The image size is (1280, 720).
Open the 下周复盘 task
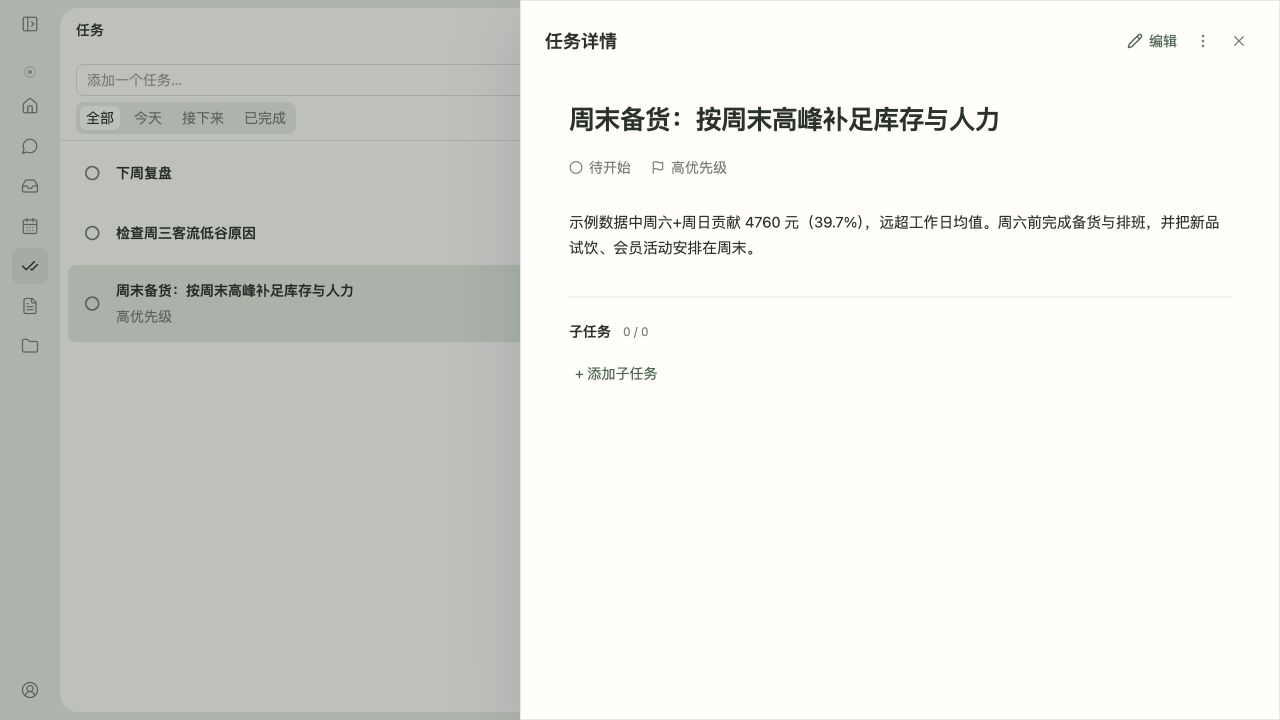pyautogui.click(x=144, y=173)
